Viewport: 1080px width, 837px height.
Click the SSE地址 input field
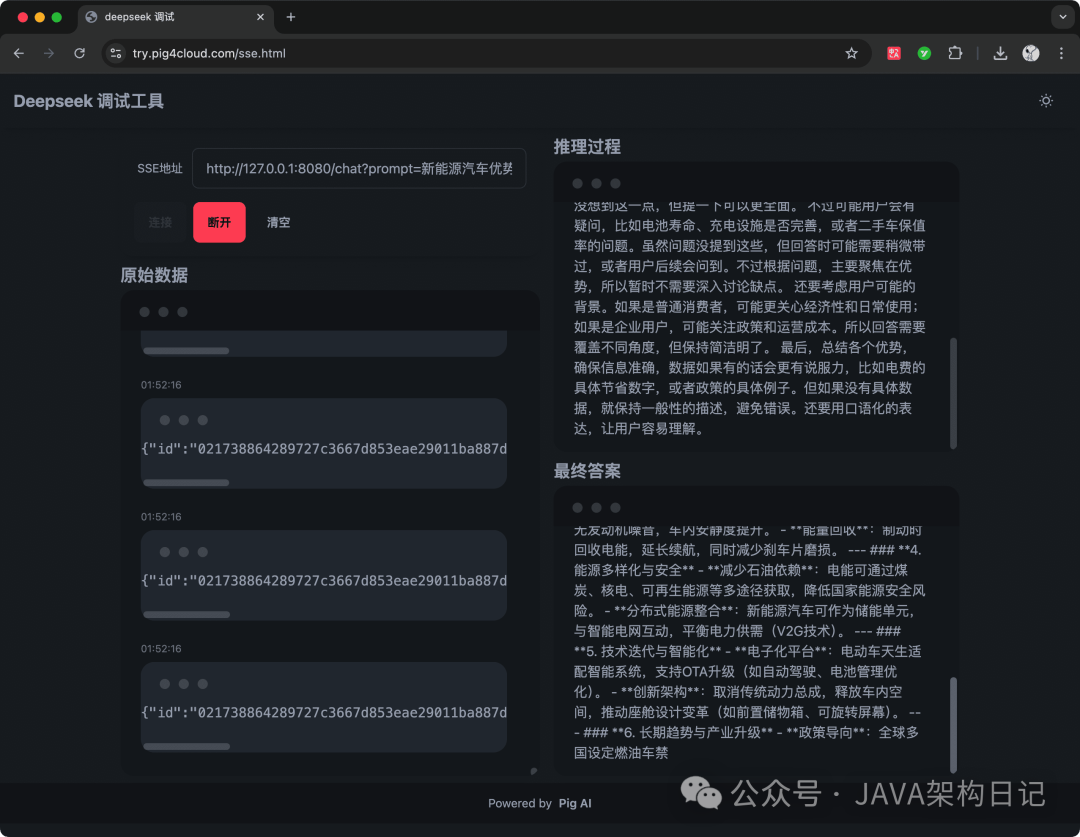(x=359, y=168)
